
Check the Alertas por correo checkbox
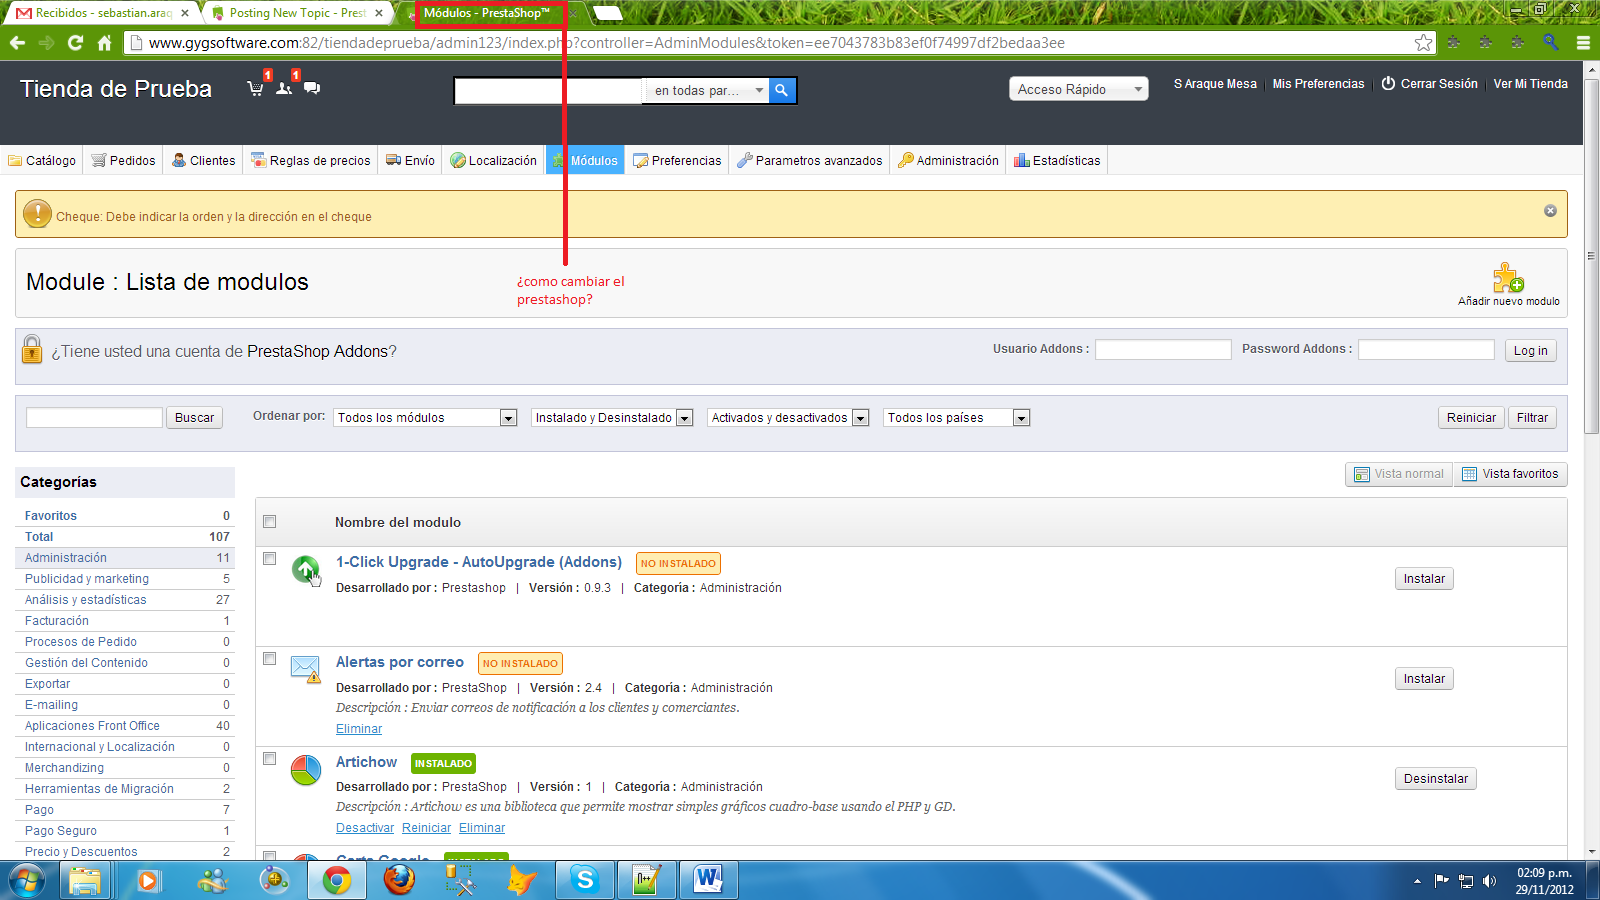click(269, 659)
